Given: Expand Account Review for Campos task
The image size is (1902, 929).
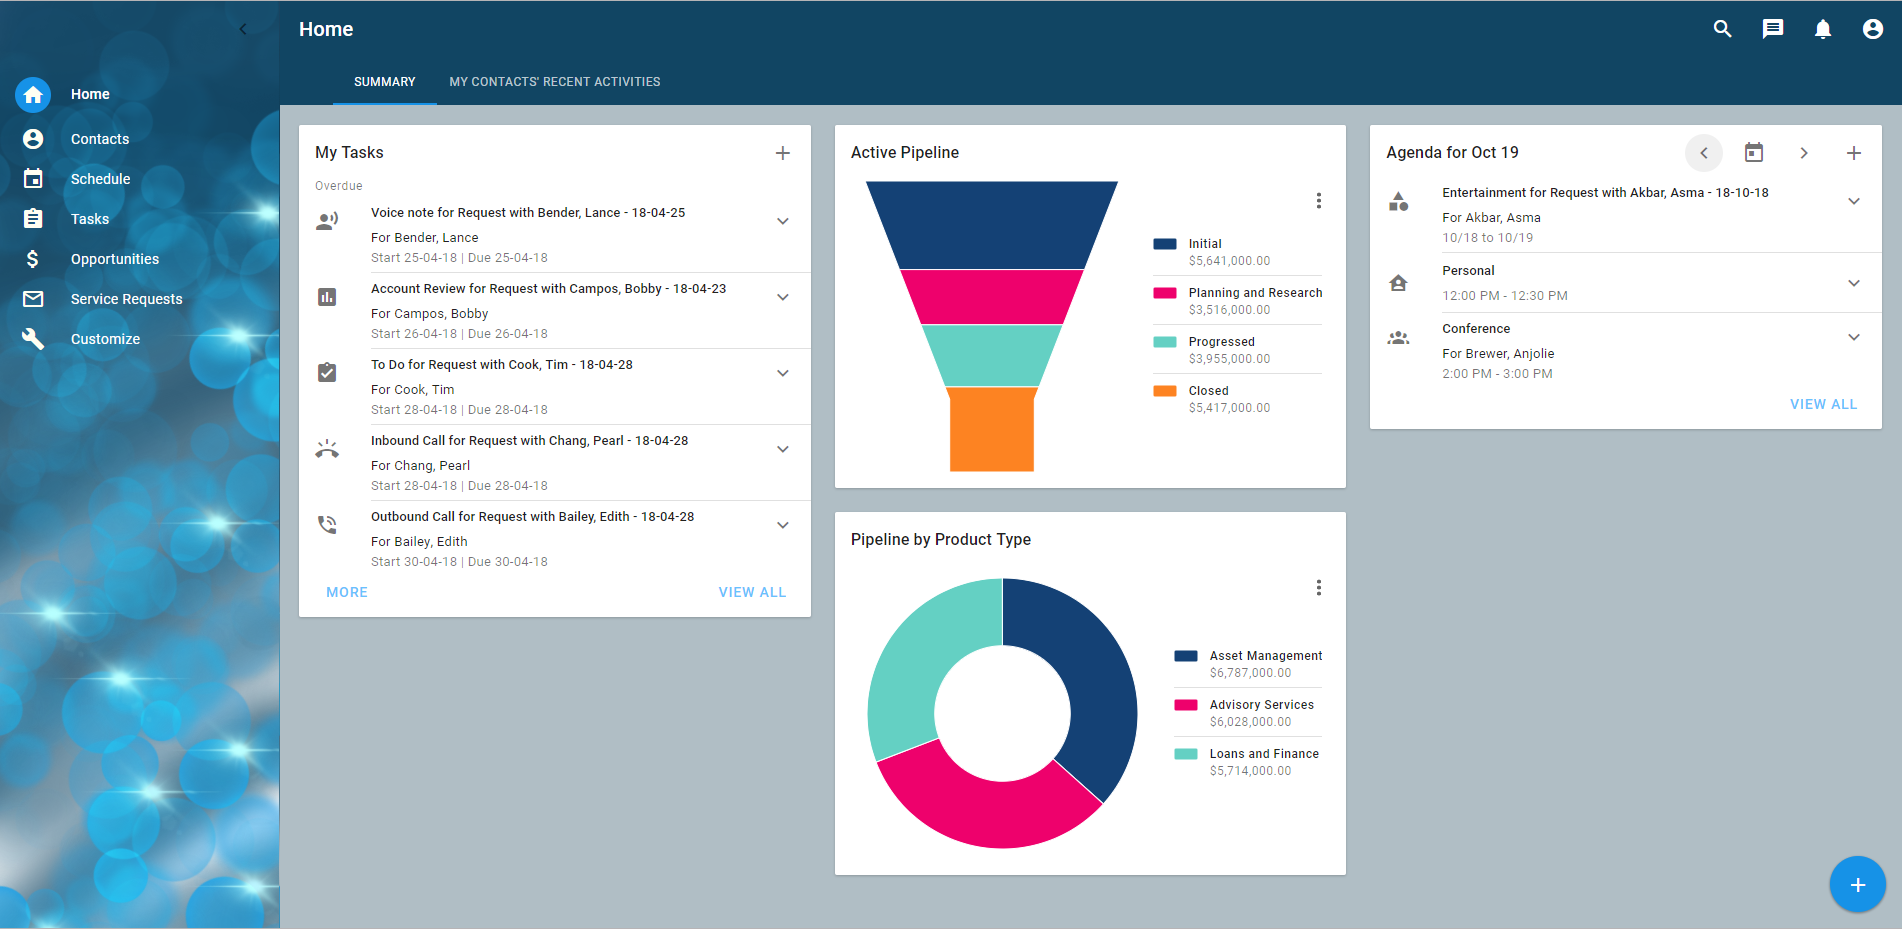Looking at the screenshot, I should pyautogui.click(x=782, y=297).
